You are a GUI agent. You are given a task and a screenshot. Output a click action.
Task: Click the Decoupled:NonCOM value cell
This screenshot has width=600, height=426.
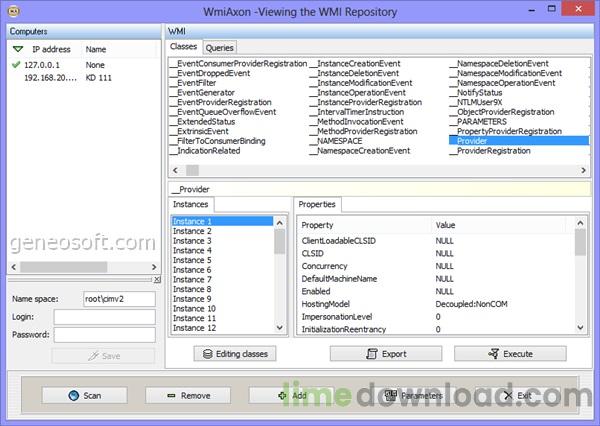coord(471,304)
